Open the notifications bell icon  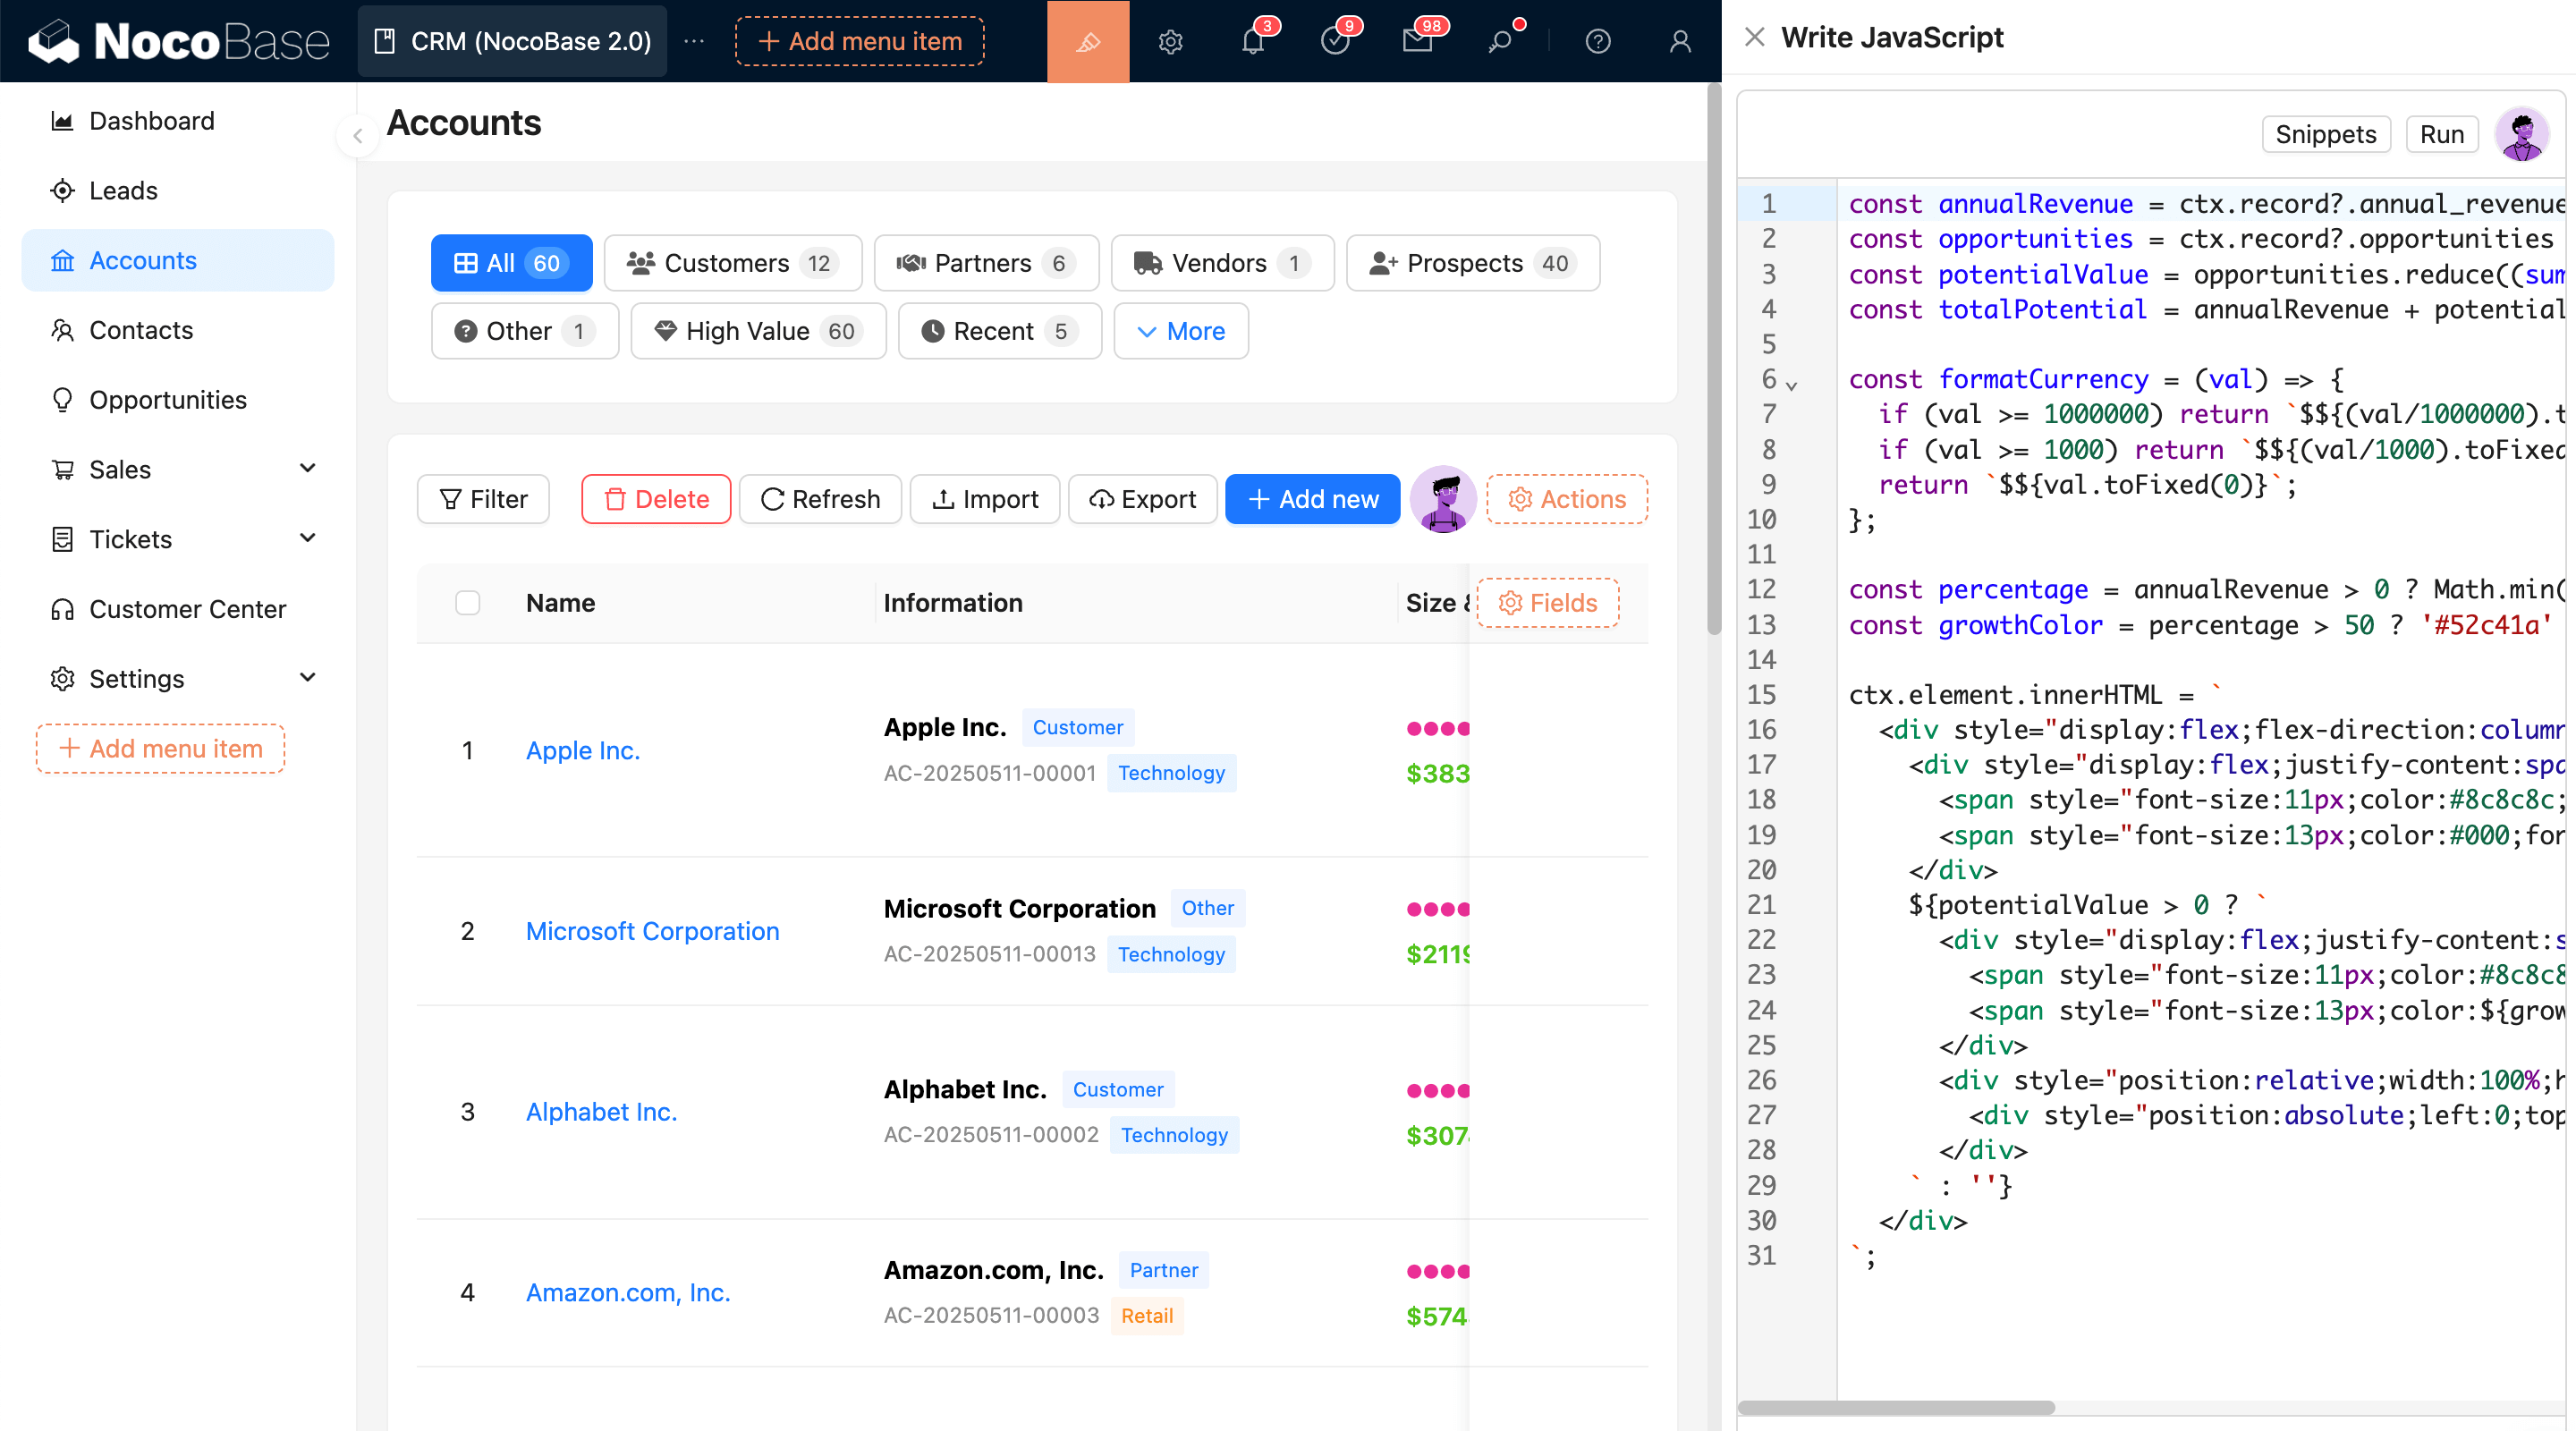(x=1252, y=41)
